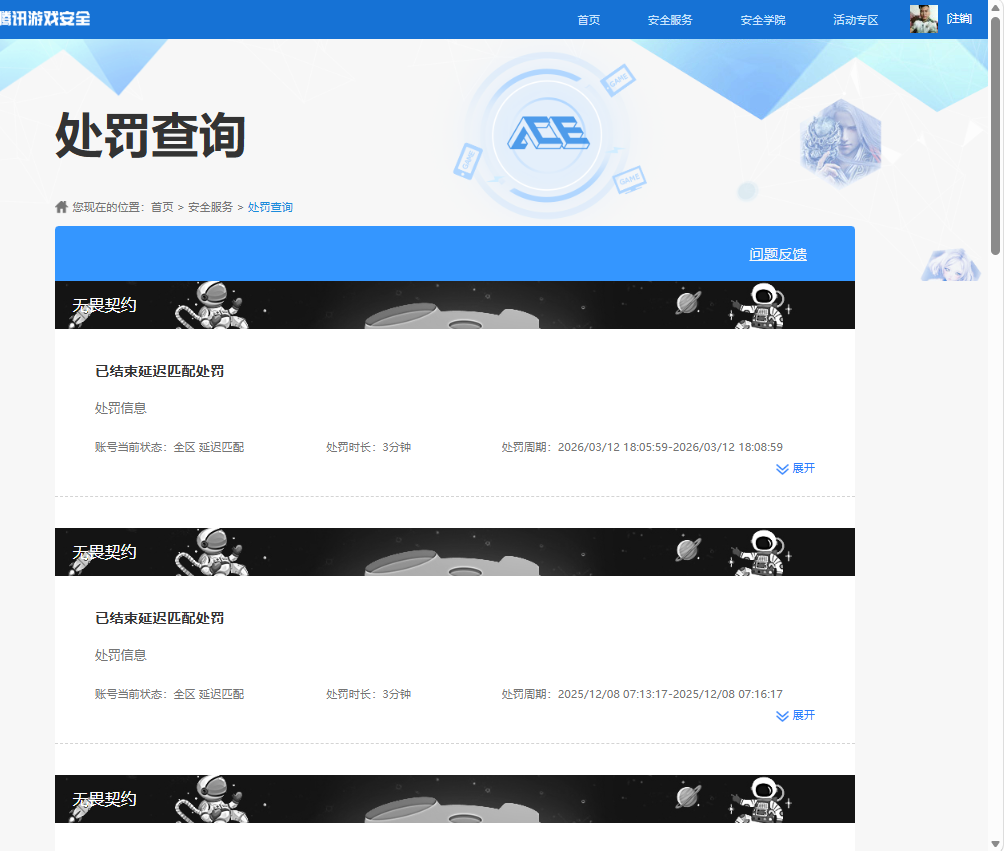Image resolution: width=1004 pixels, height=851 pixels.
Task: Click 账号当前状态：全区 延迟匹配 in second record
Action: coord(170,694)
